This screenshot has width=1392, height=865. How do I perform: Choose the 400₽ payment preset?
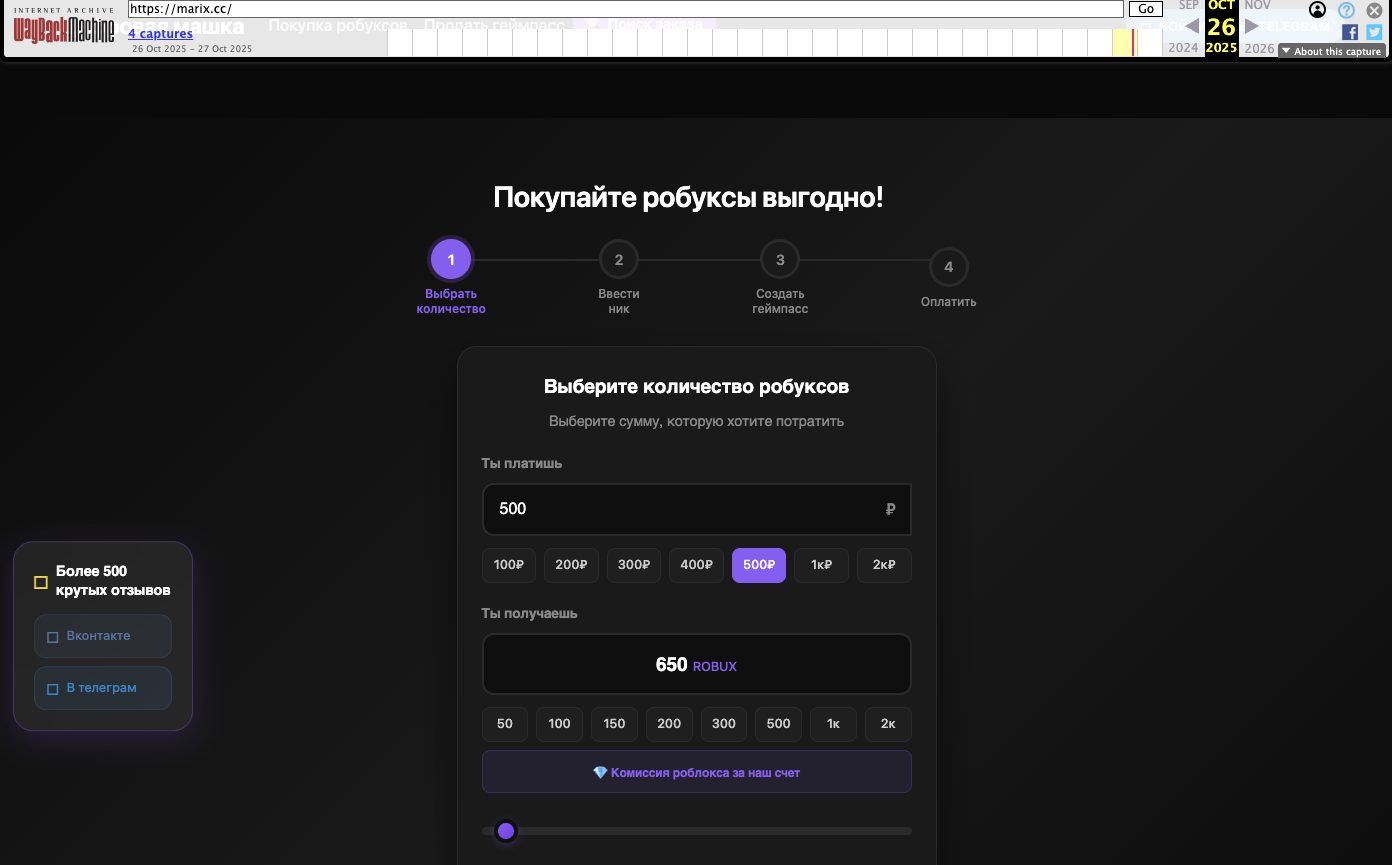(x=696, y=565)
